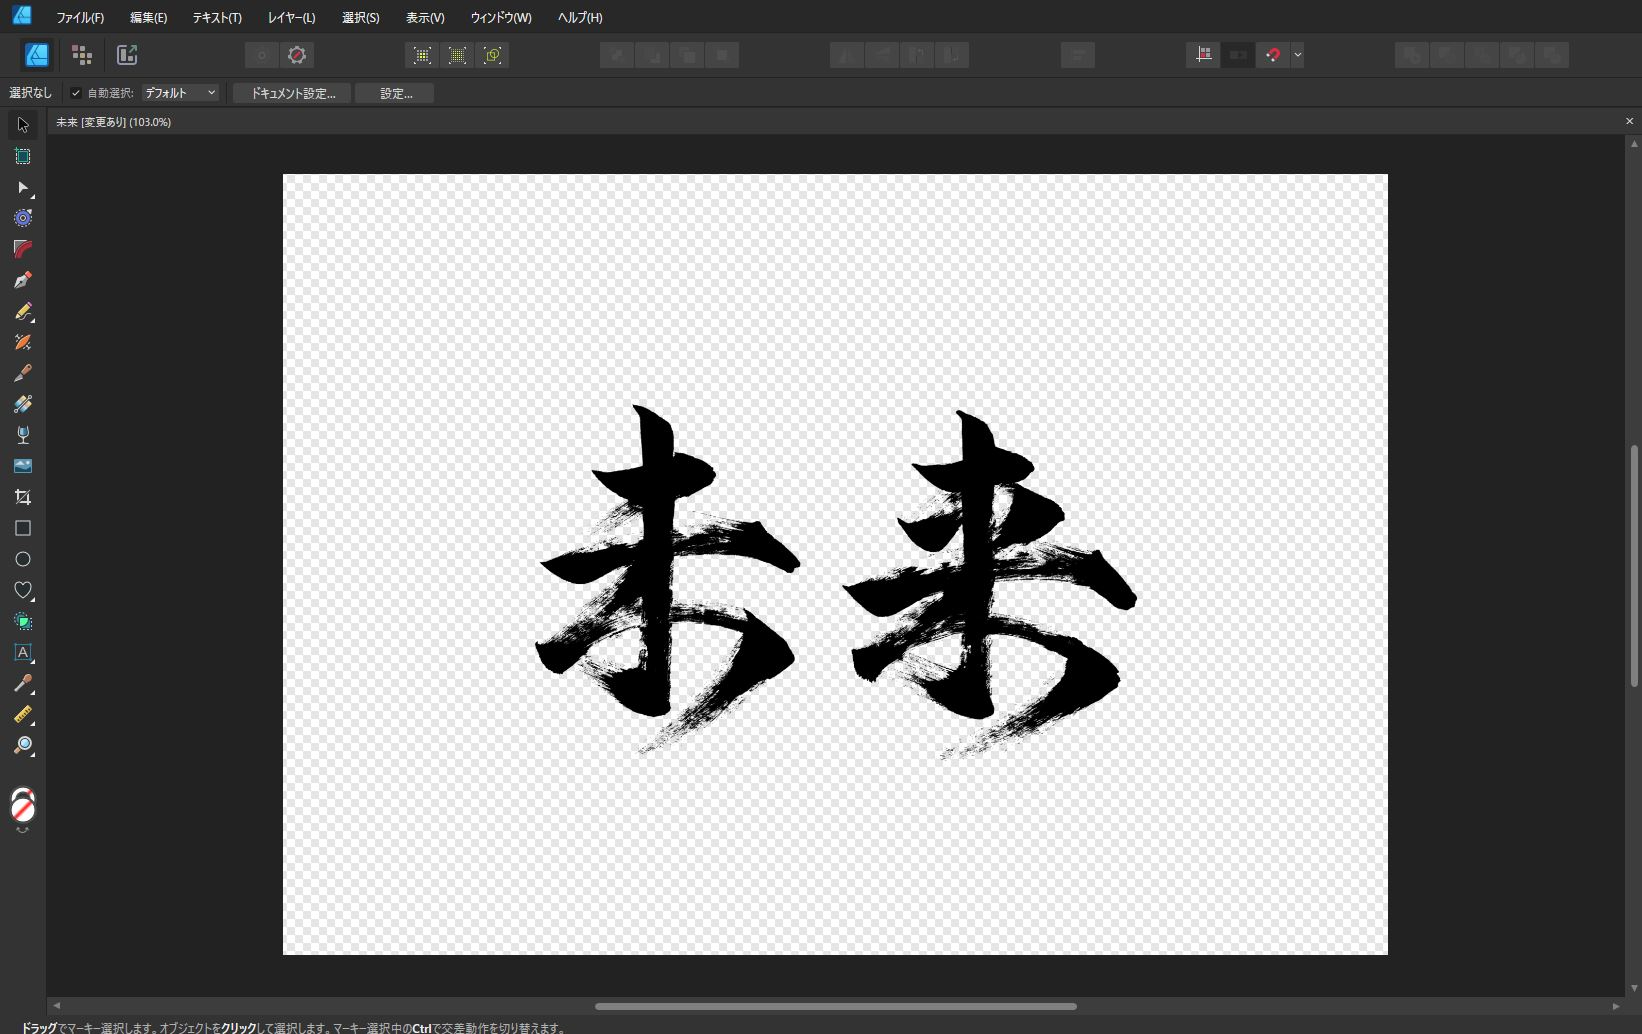Click the green dotted square selection icon

pos(458,55)
